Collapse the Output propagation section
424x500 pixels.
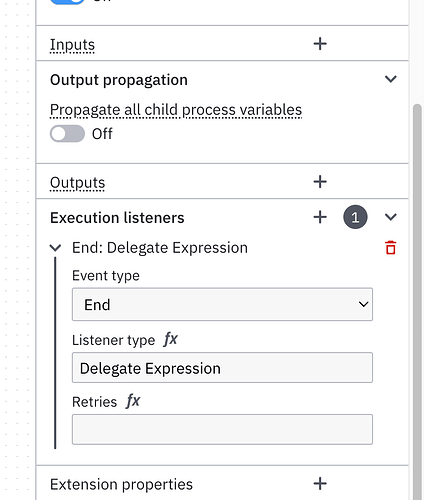(391, 79)
